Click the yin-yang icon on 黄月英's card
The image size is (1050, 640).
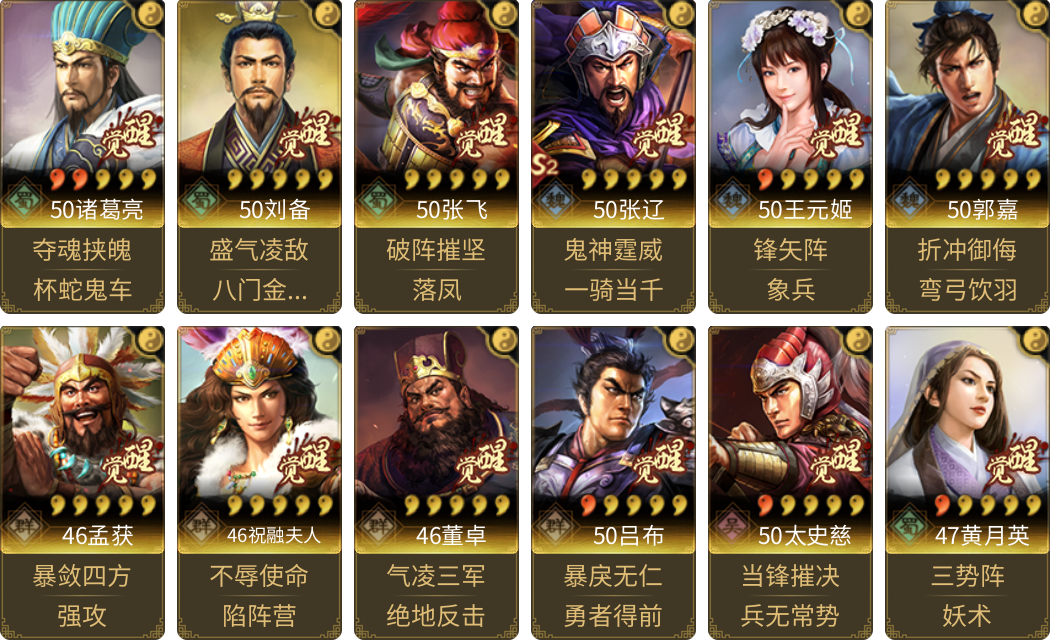click(1035, 339)
